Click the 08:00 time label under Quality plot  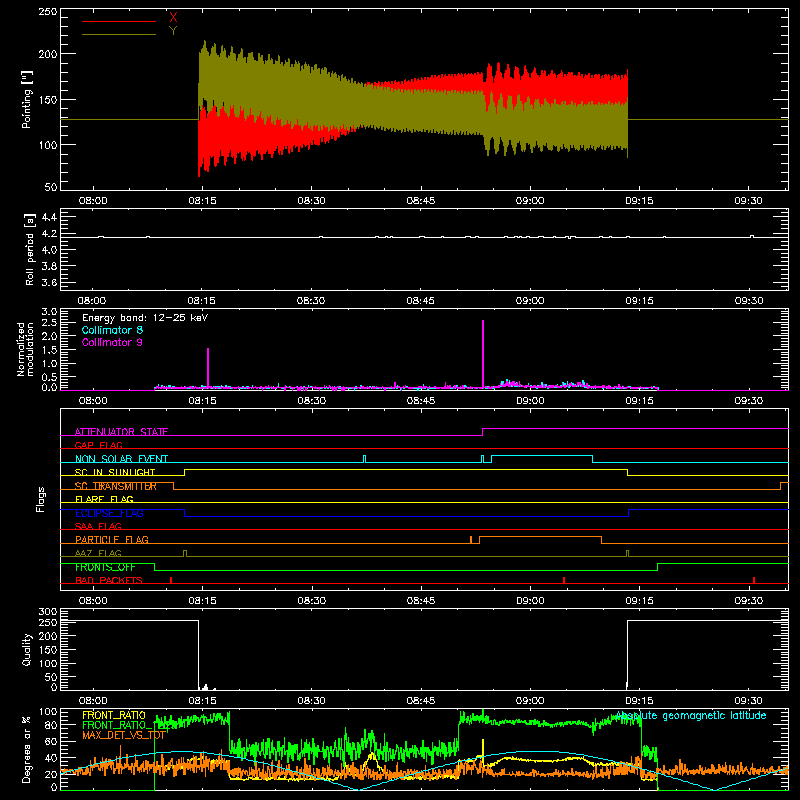pos(93,701)
